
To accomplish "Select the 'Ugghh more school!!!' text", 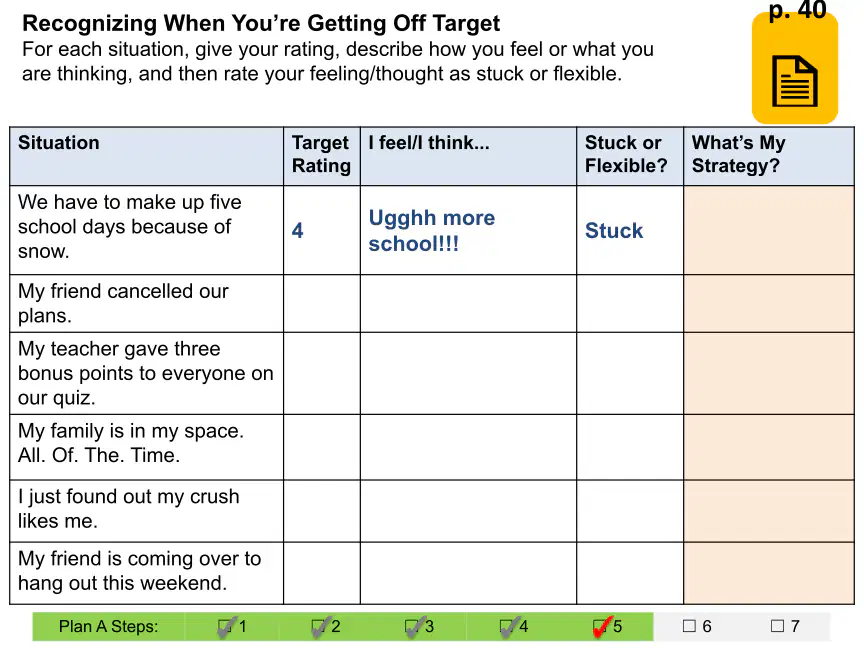I will point(432,230).
